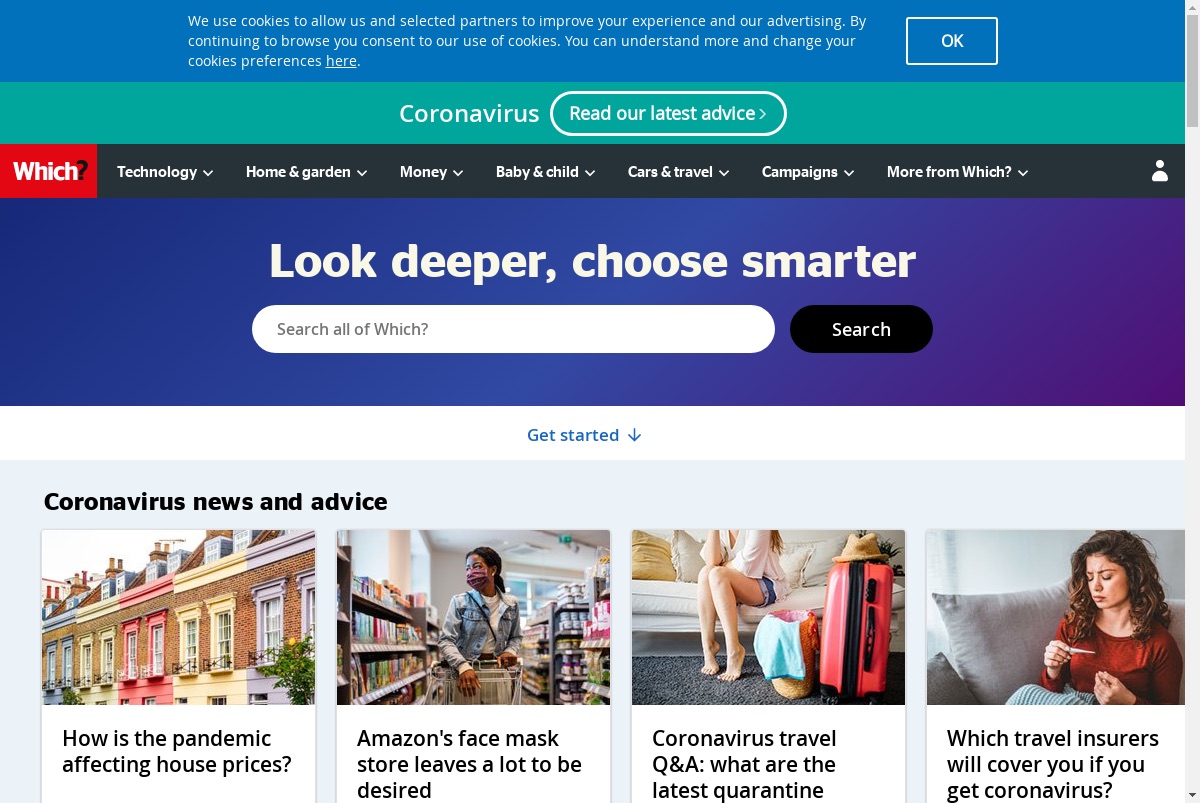Open the user account profile icon
The height and width of the screenshot is (803, 1200).
(x=1159, y=171)
